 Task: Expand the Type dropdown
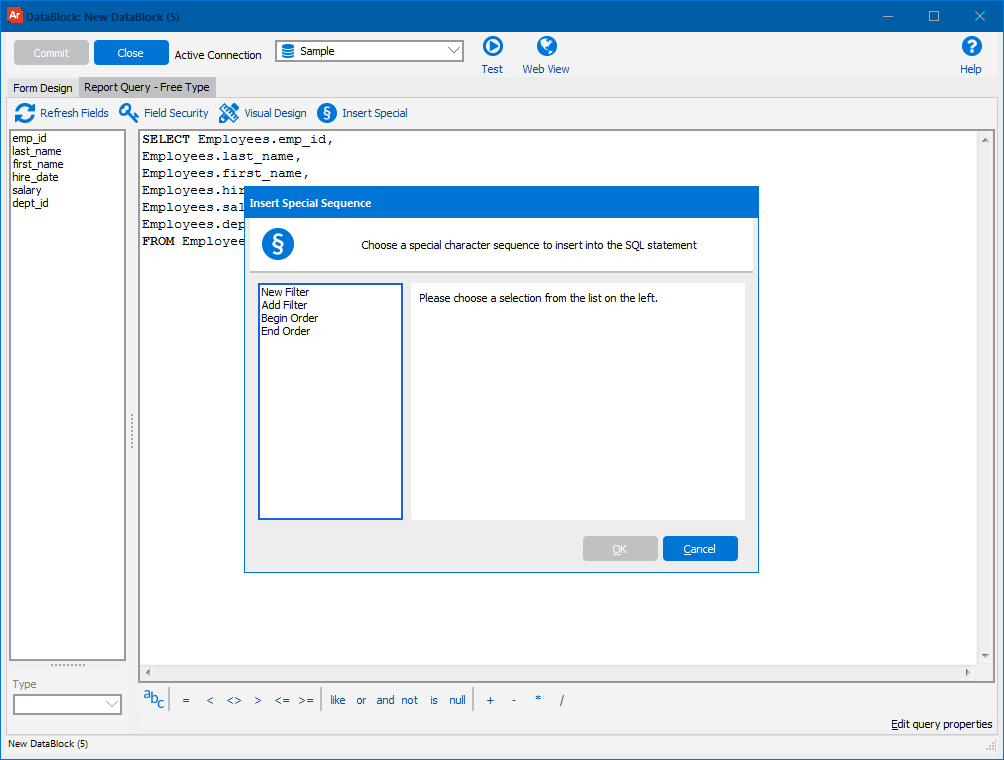pyautogui.click(x=67, y=704)
